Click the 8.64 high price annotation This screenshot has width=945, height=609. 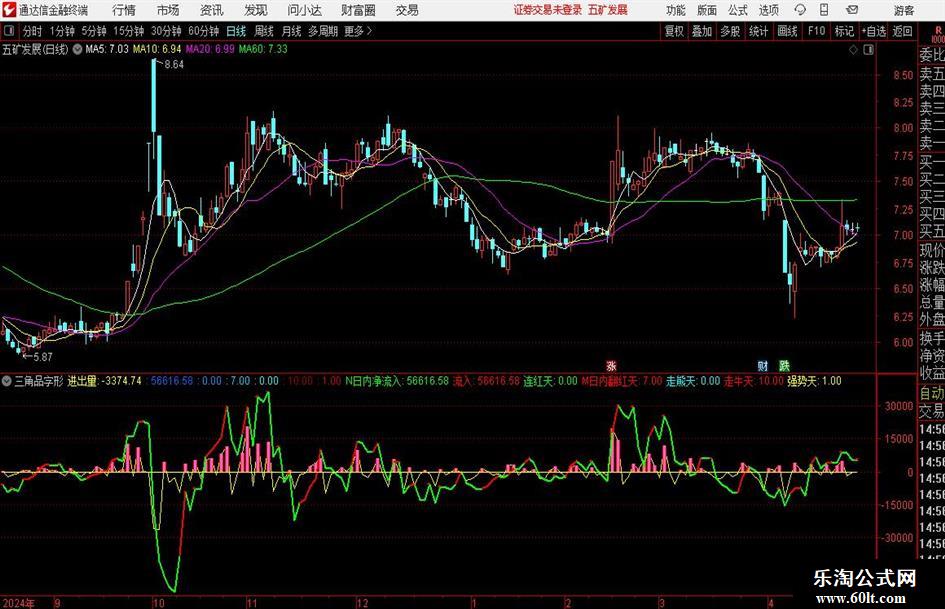click(174, 65)
